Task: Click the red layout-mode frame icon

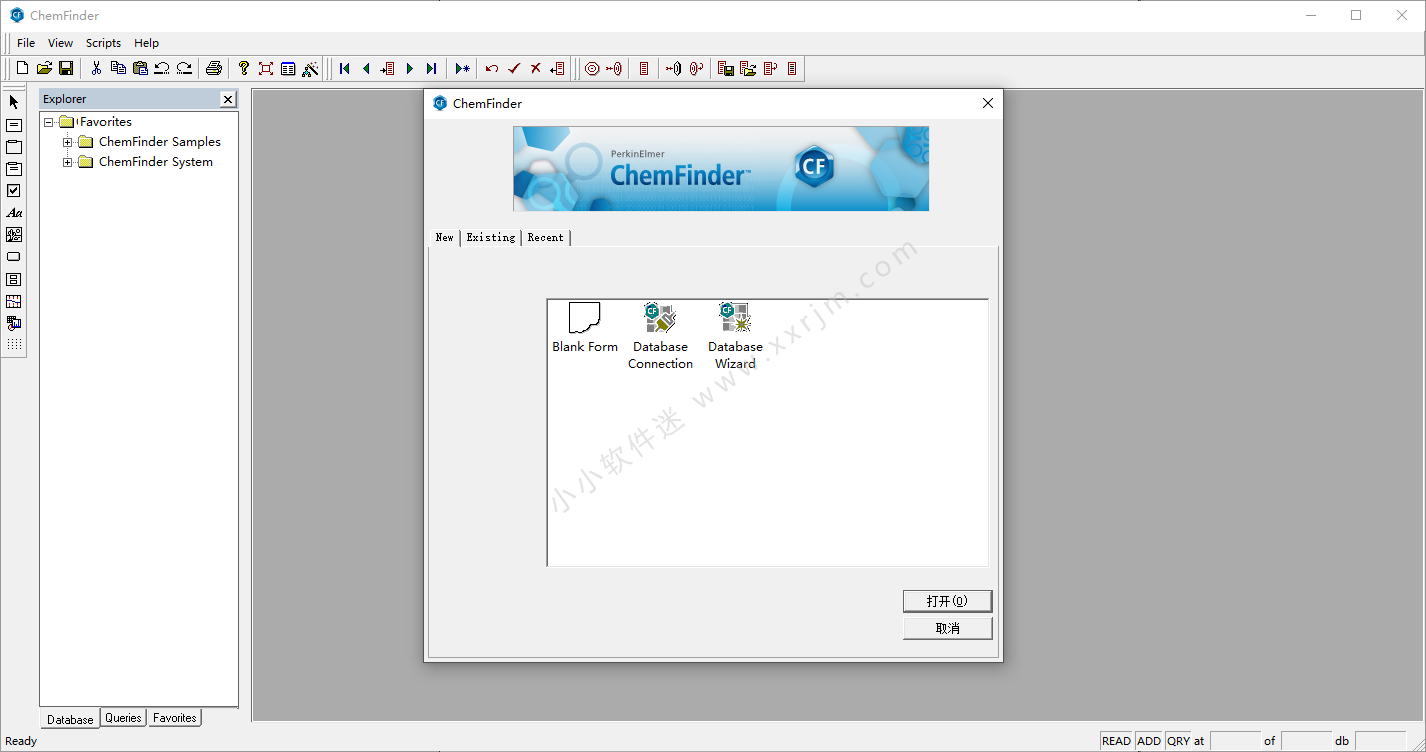Action: (266, 68)
